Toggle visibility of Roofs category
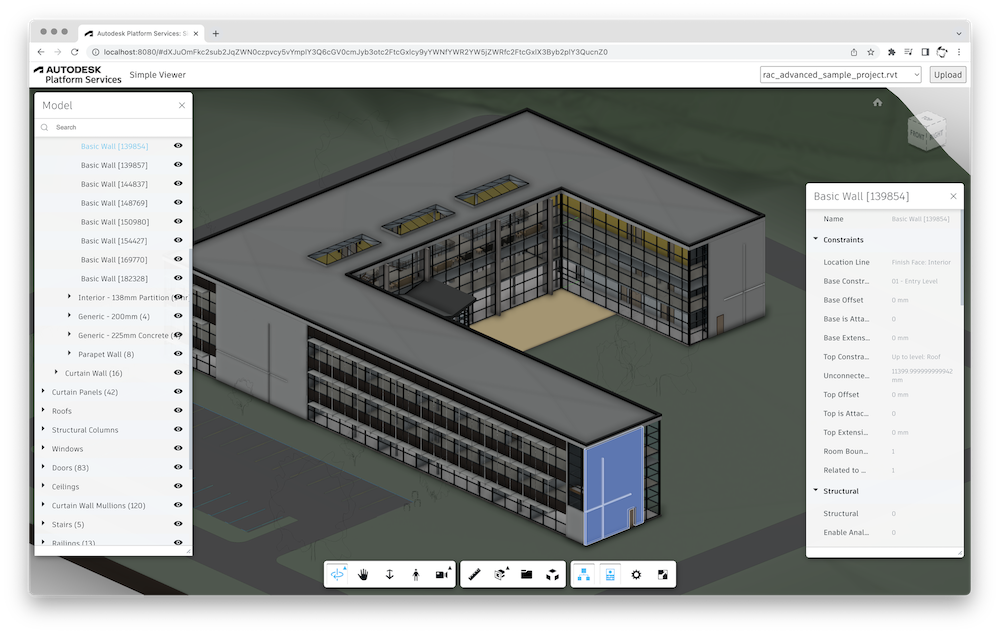Screen dimensions: 1000x634 pos(179,410)
